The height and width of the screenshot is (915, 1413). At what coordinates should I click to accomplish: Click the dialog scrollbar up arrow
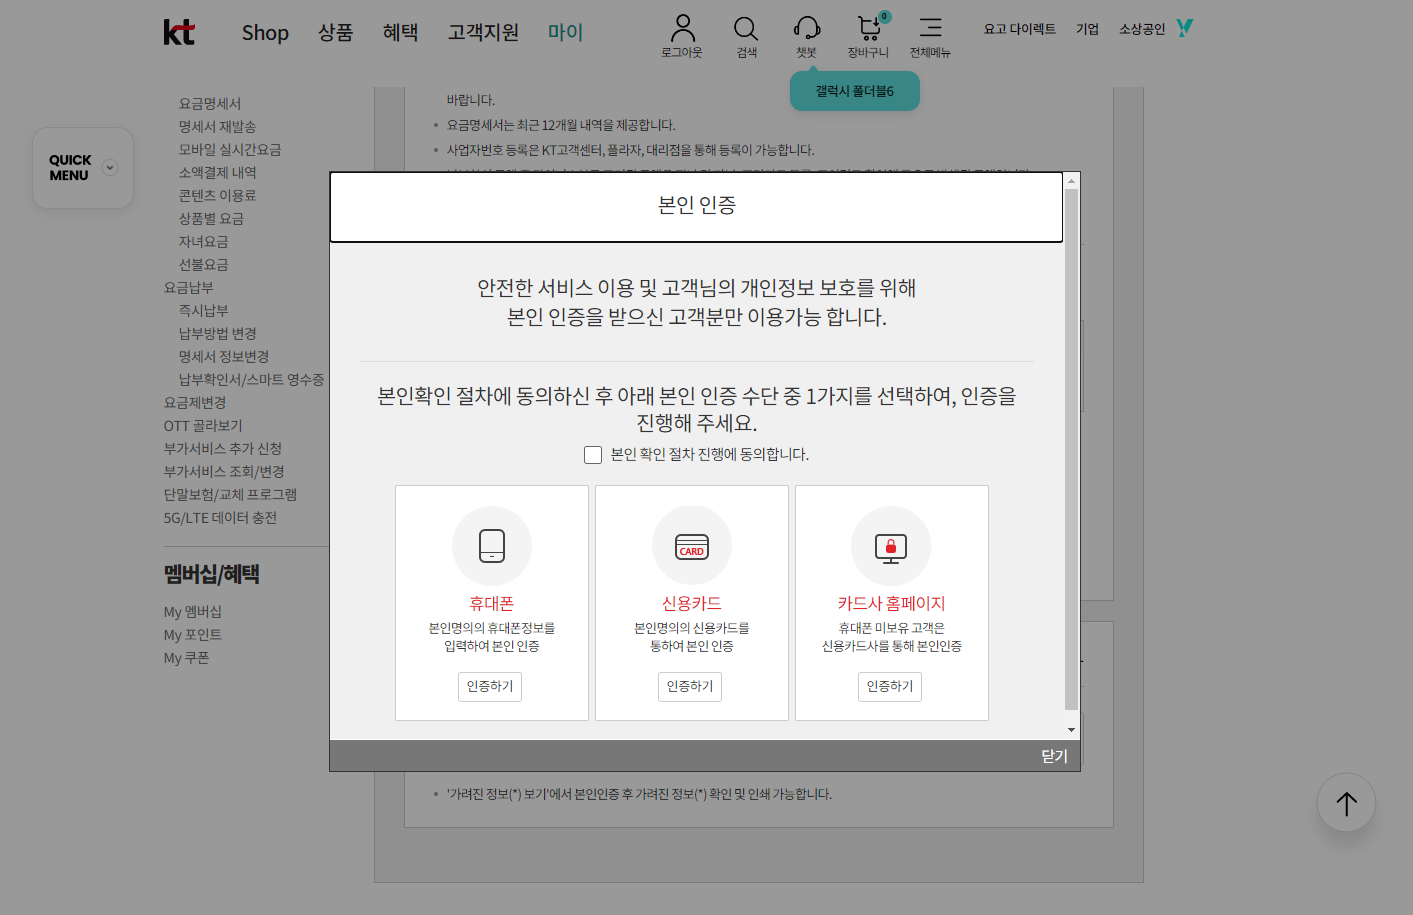1071,182
